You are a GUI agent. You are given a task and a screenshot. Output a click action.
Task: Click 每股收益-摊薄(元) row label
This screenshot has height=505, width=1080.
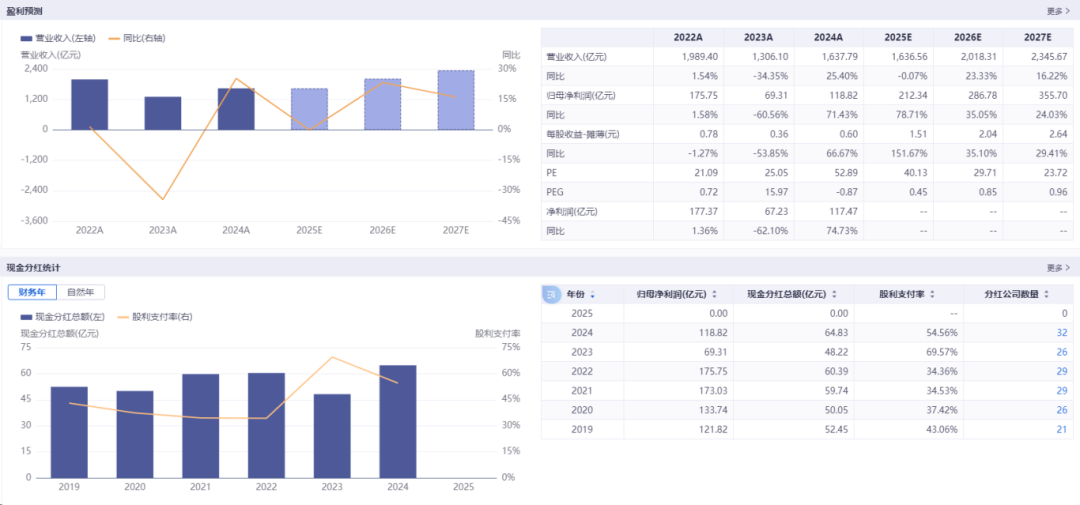click(583, 134)
